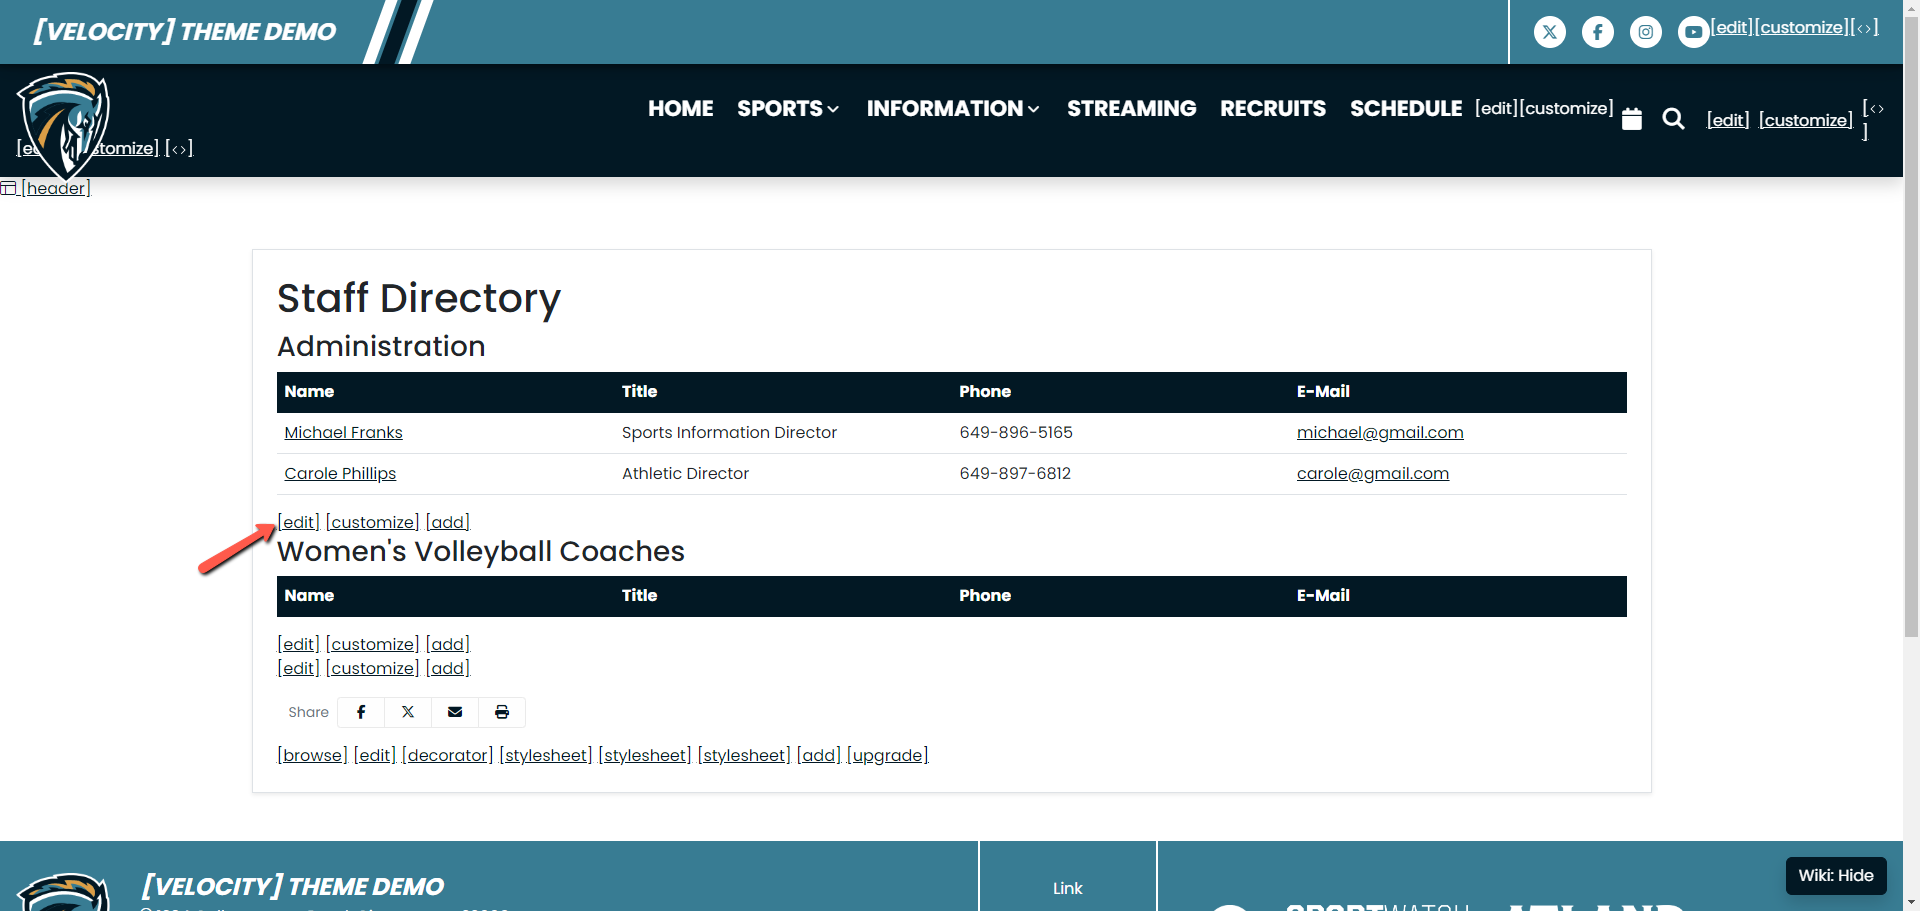Open the Facebook icon in top bar
Screen dimensions: 1920x911
(1597, 32)
